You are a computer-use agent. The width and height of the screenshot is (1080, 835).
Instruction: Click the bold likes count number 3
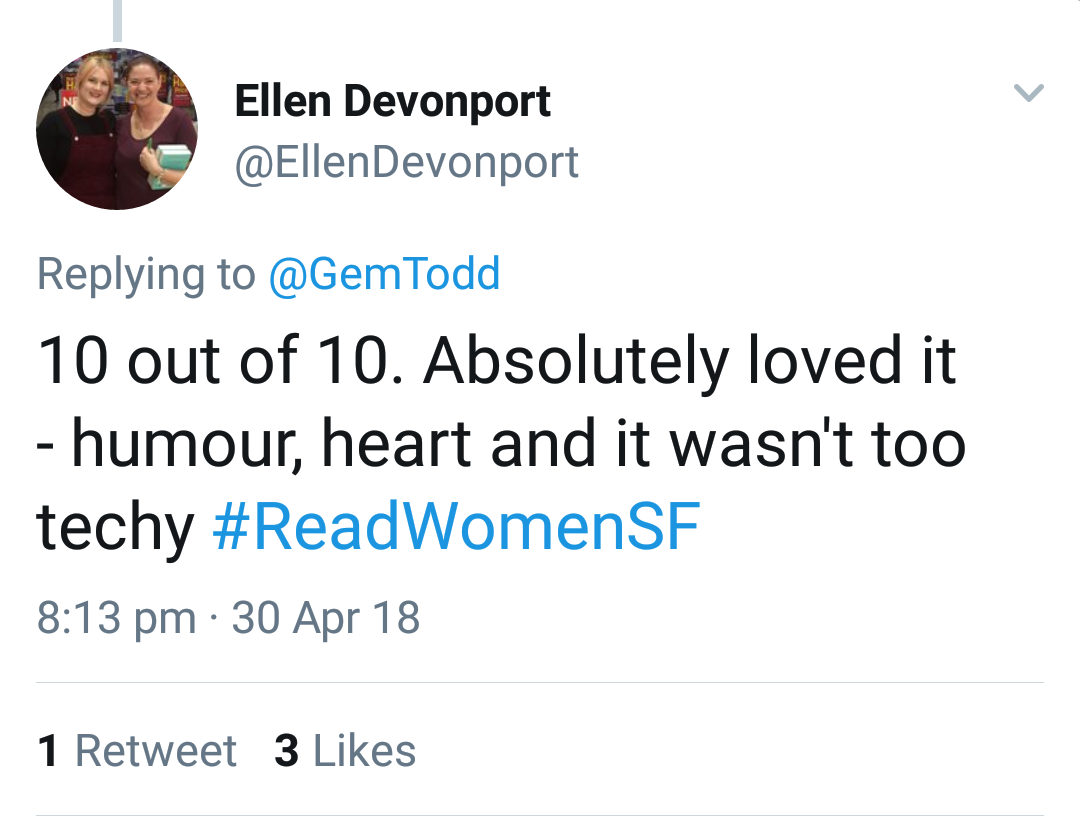tap(286, 751)
